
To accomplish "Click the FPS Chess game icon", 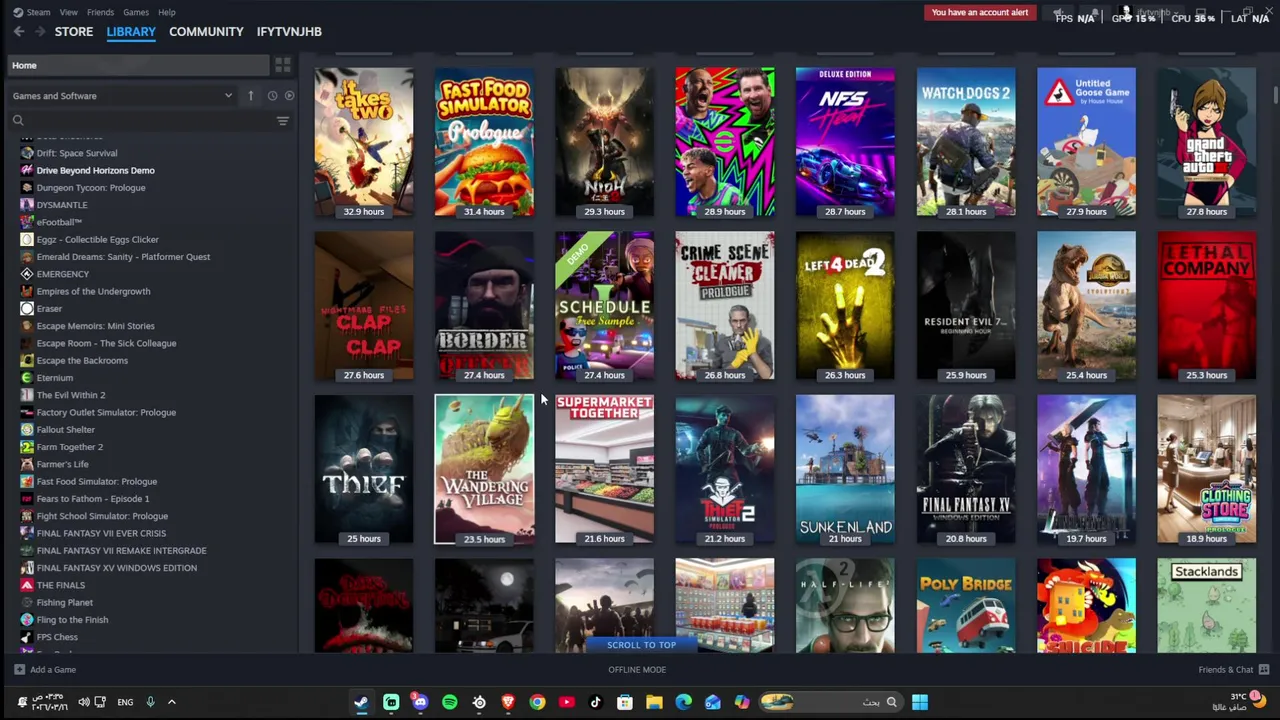I will (27, 637).
